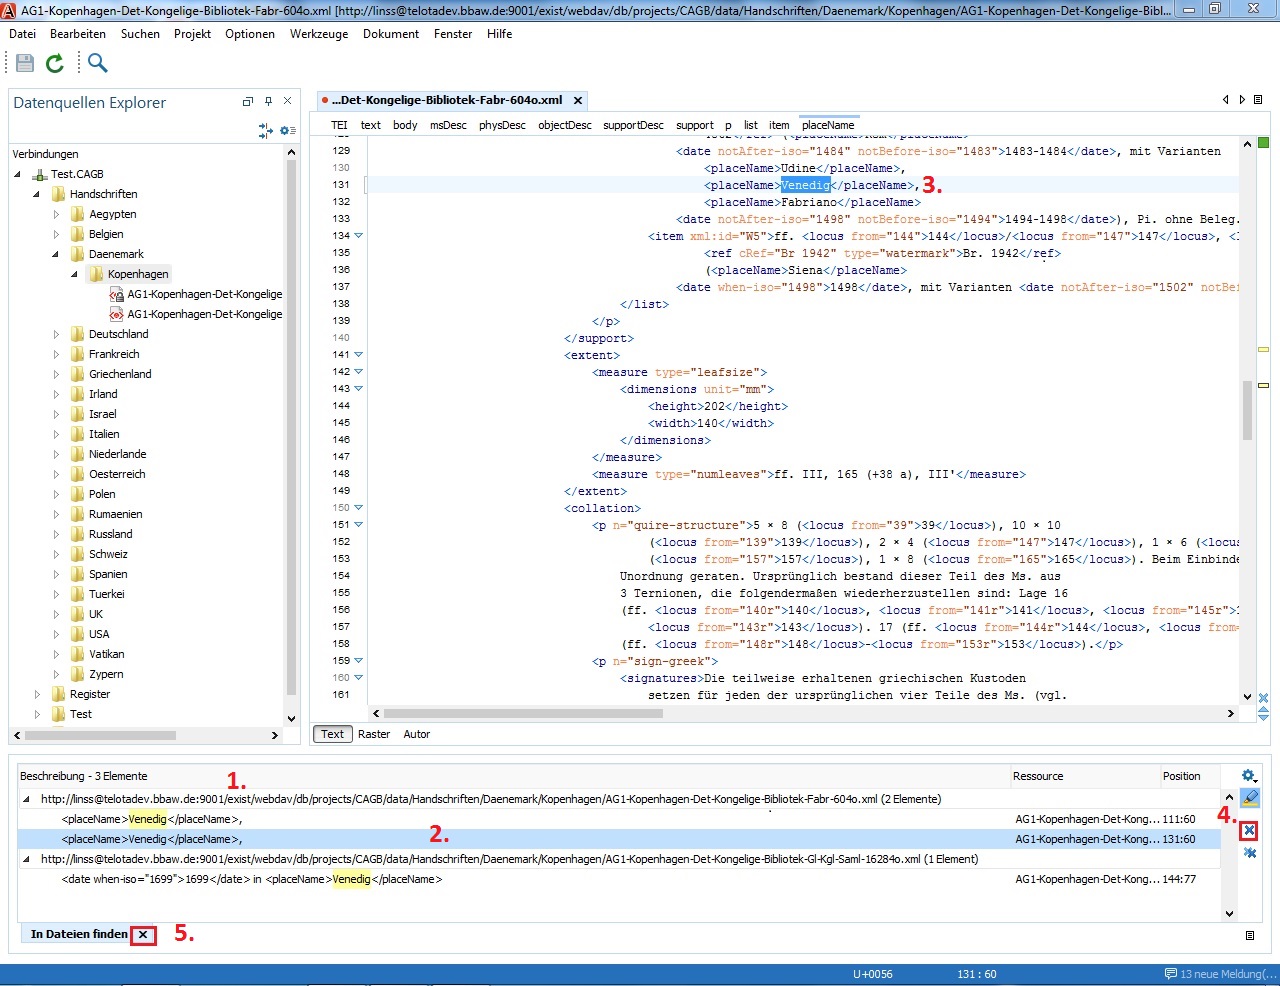Switch editor to Raster mode

coord(374,734)
